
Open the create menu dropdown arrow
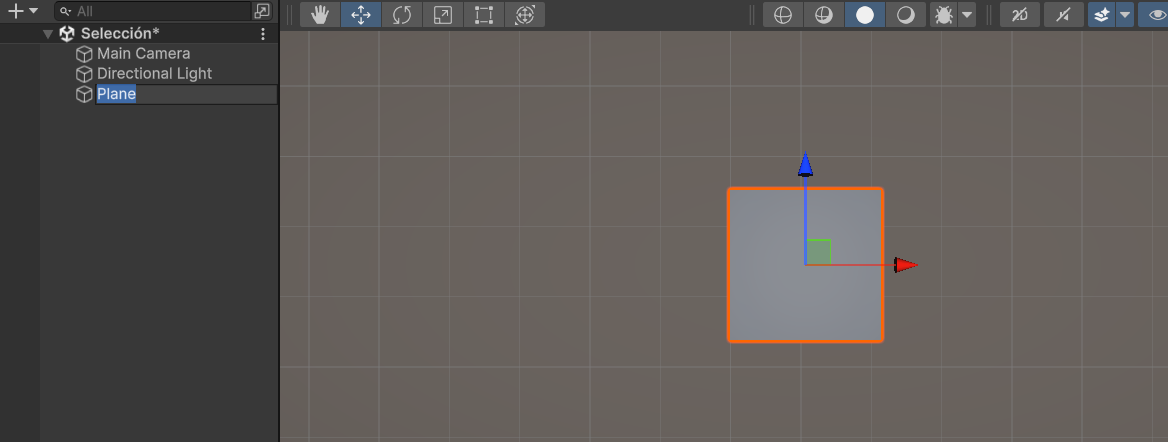click(x=34, y=11)
